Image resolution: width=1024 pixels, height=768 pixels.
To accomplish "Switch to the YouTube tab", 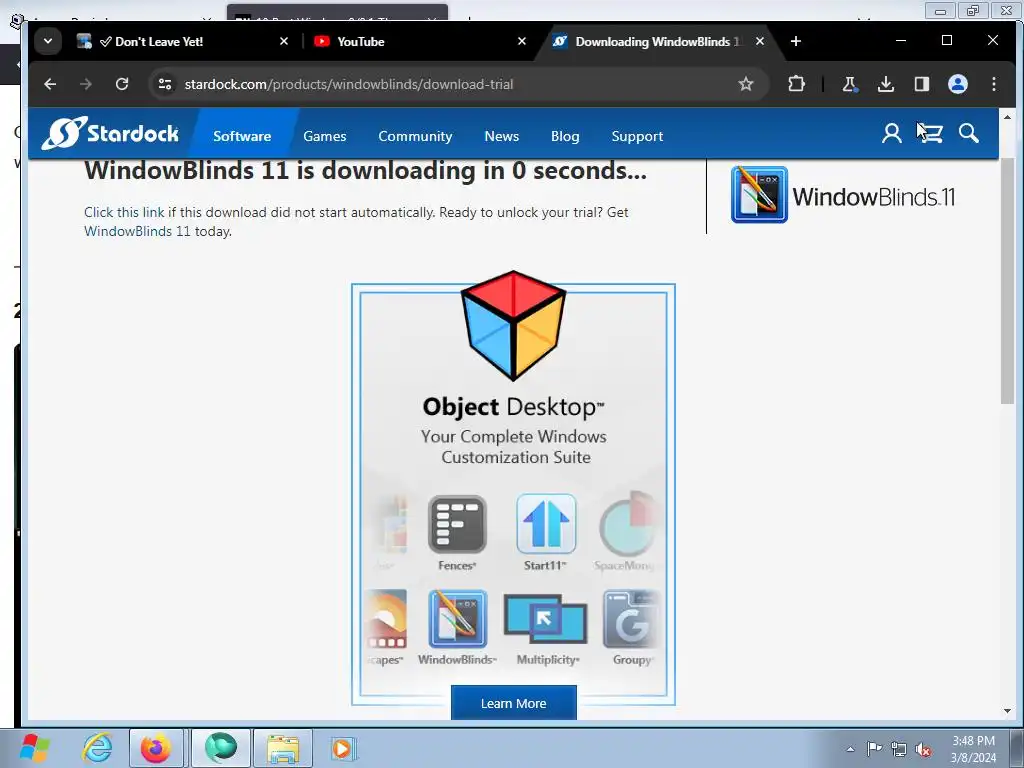I will coord(418,41).
